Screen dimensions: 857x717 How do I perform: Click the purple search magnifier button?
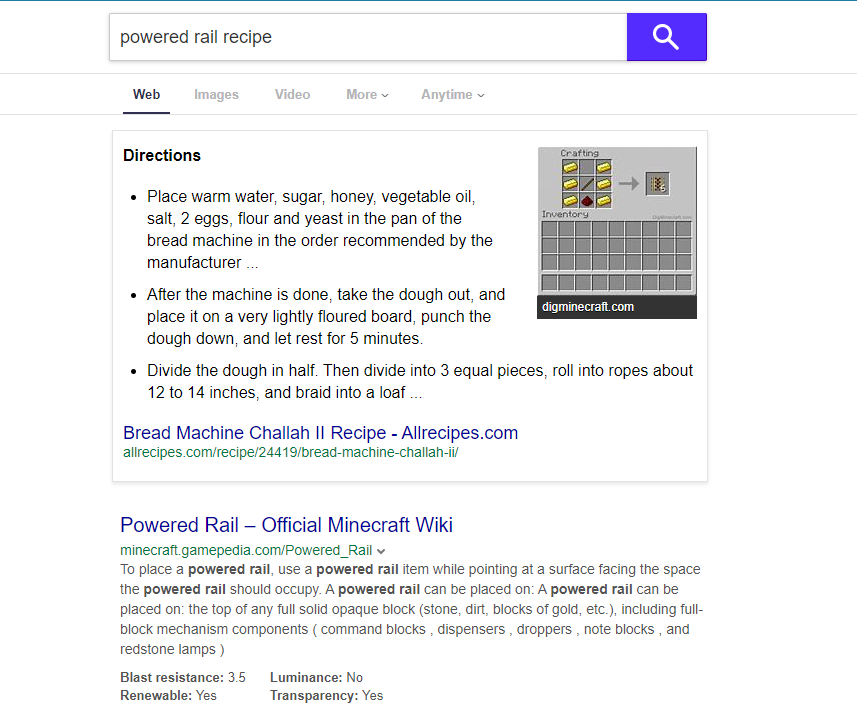[666, 37]
